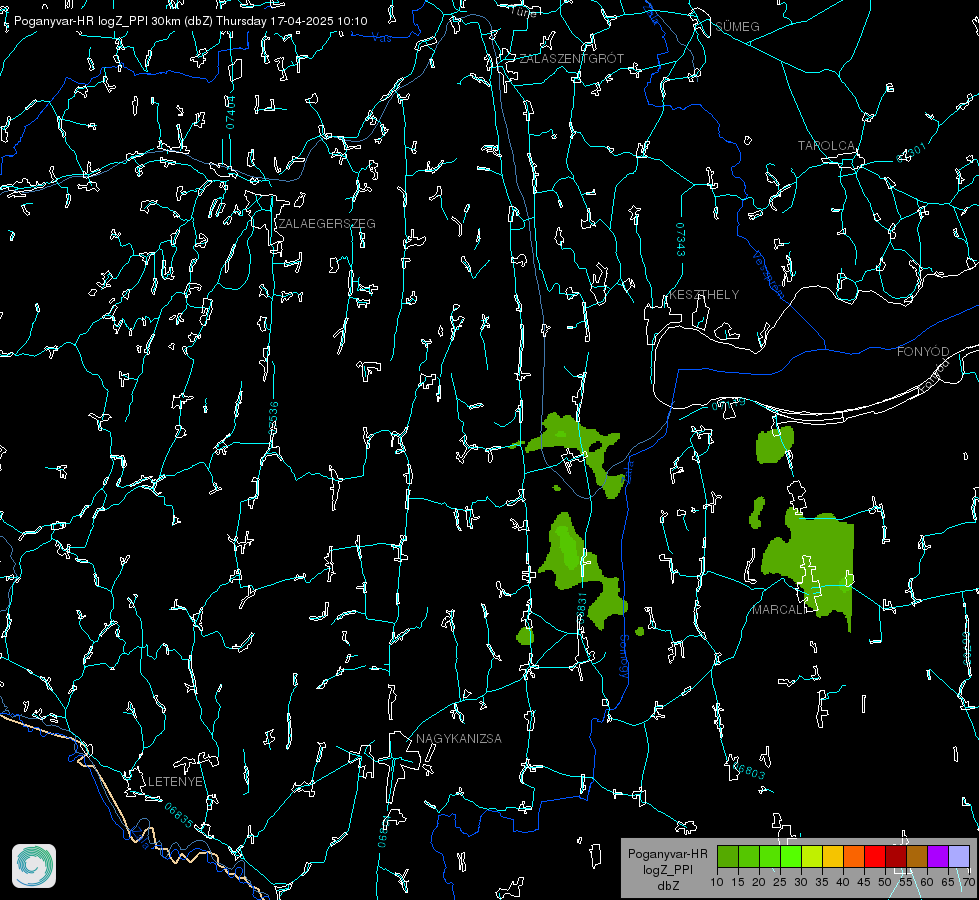Select the 45–50 dBZ bright red swatch
Image resolution: width=979 pixels, height=900 pixels.
(875, 856)
